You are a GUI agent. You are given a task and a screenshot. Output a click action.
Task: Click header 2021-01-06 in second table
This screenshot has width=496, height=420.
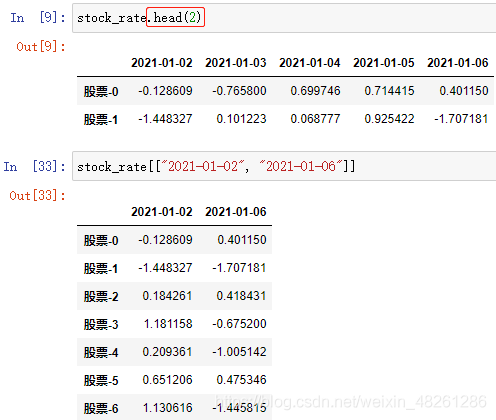236,212
